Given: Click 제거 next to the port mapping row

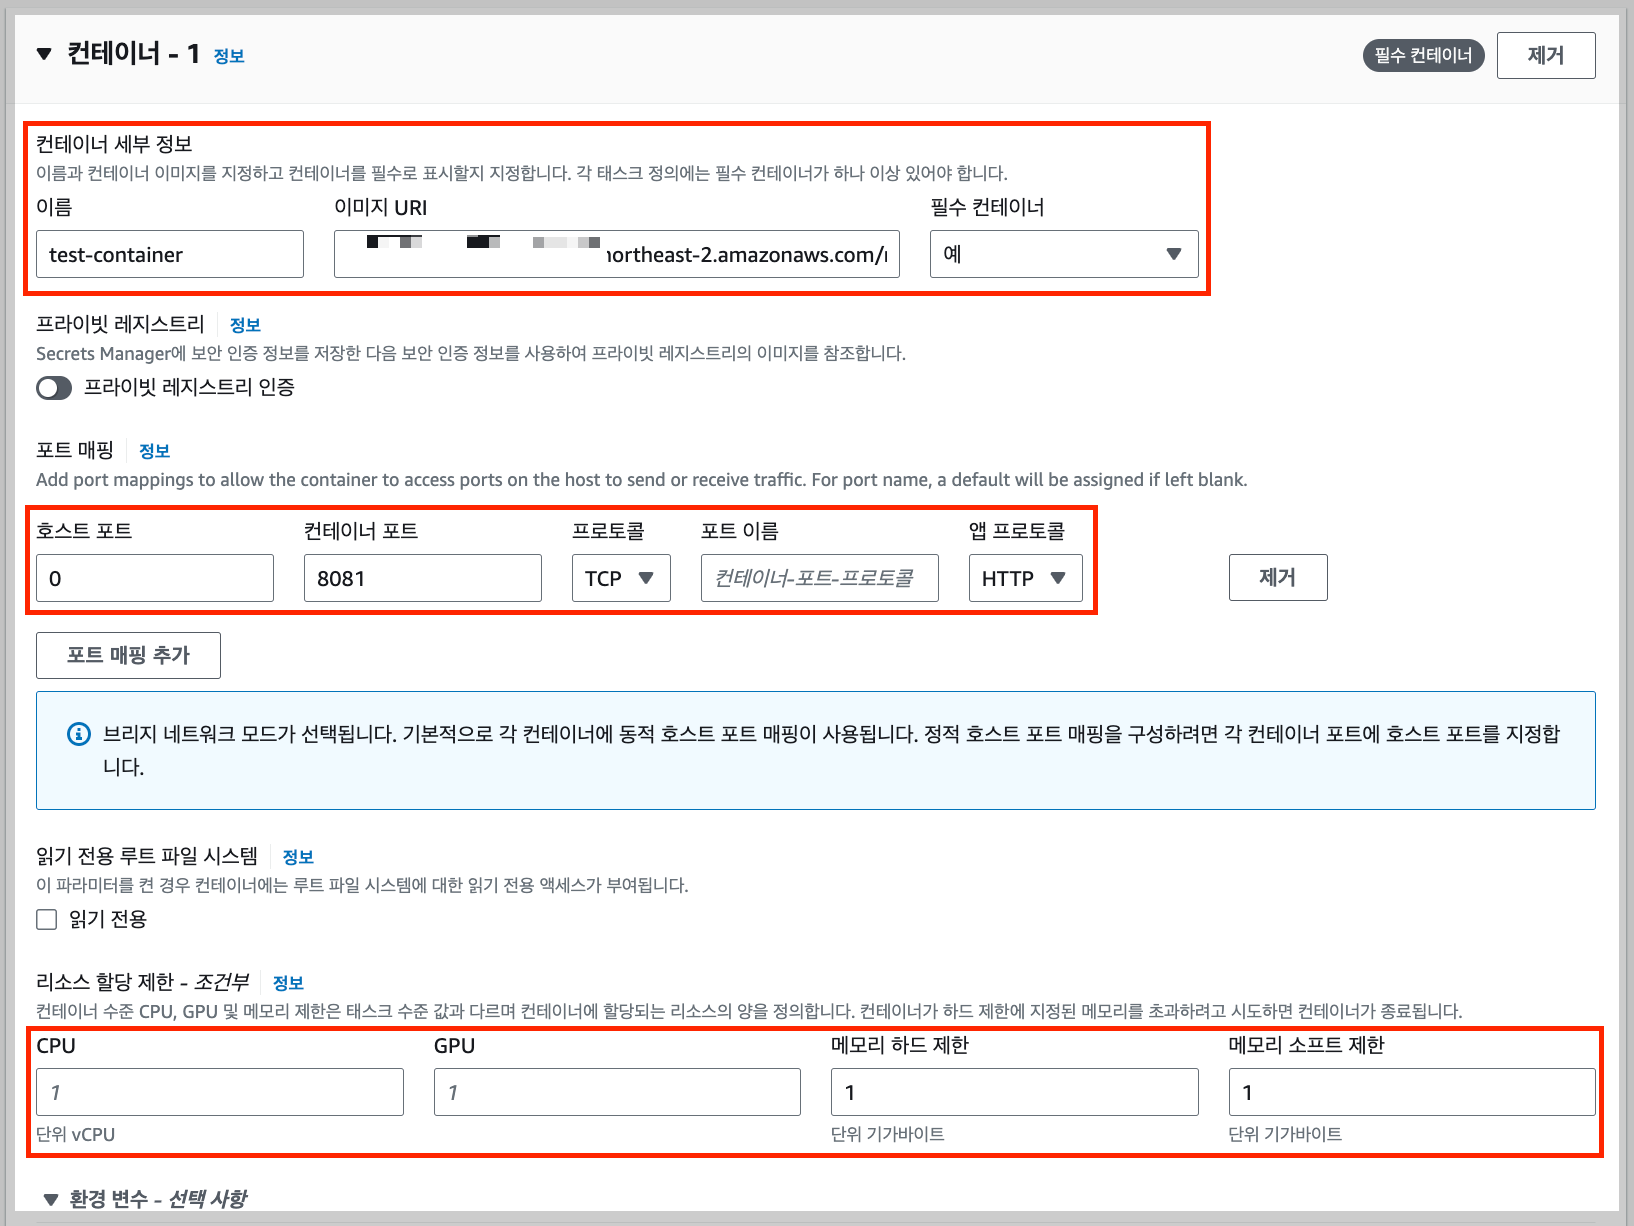Looking at the screenshot, I should point(1277,577).
